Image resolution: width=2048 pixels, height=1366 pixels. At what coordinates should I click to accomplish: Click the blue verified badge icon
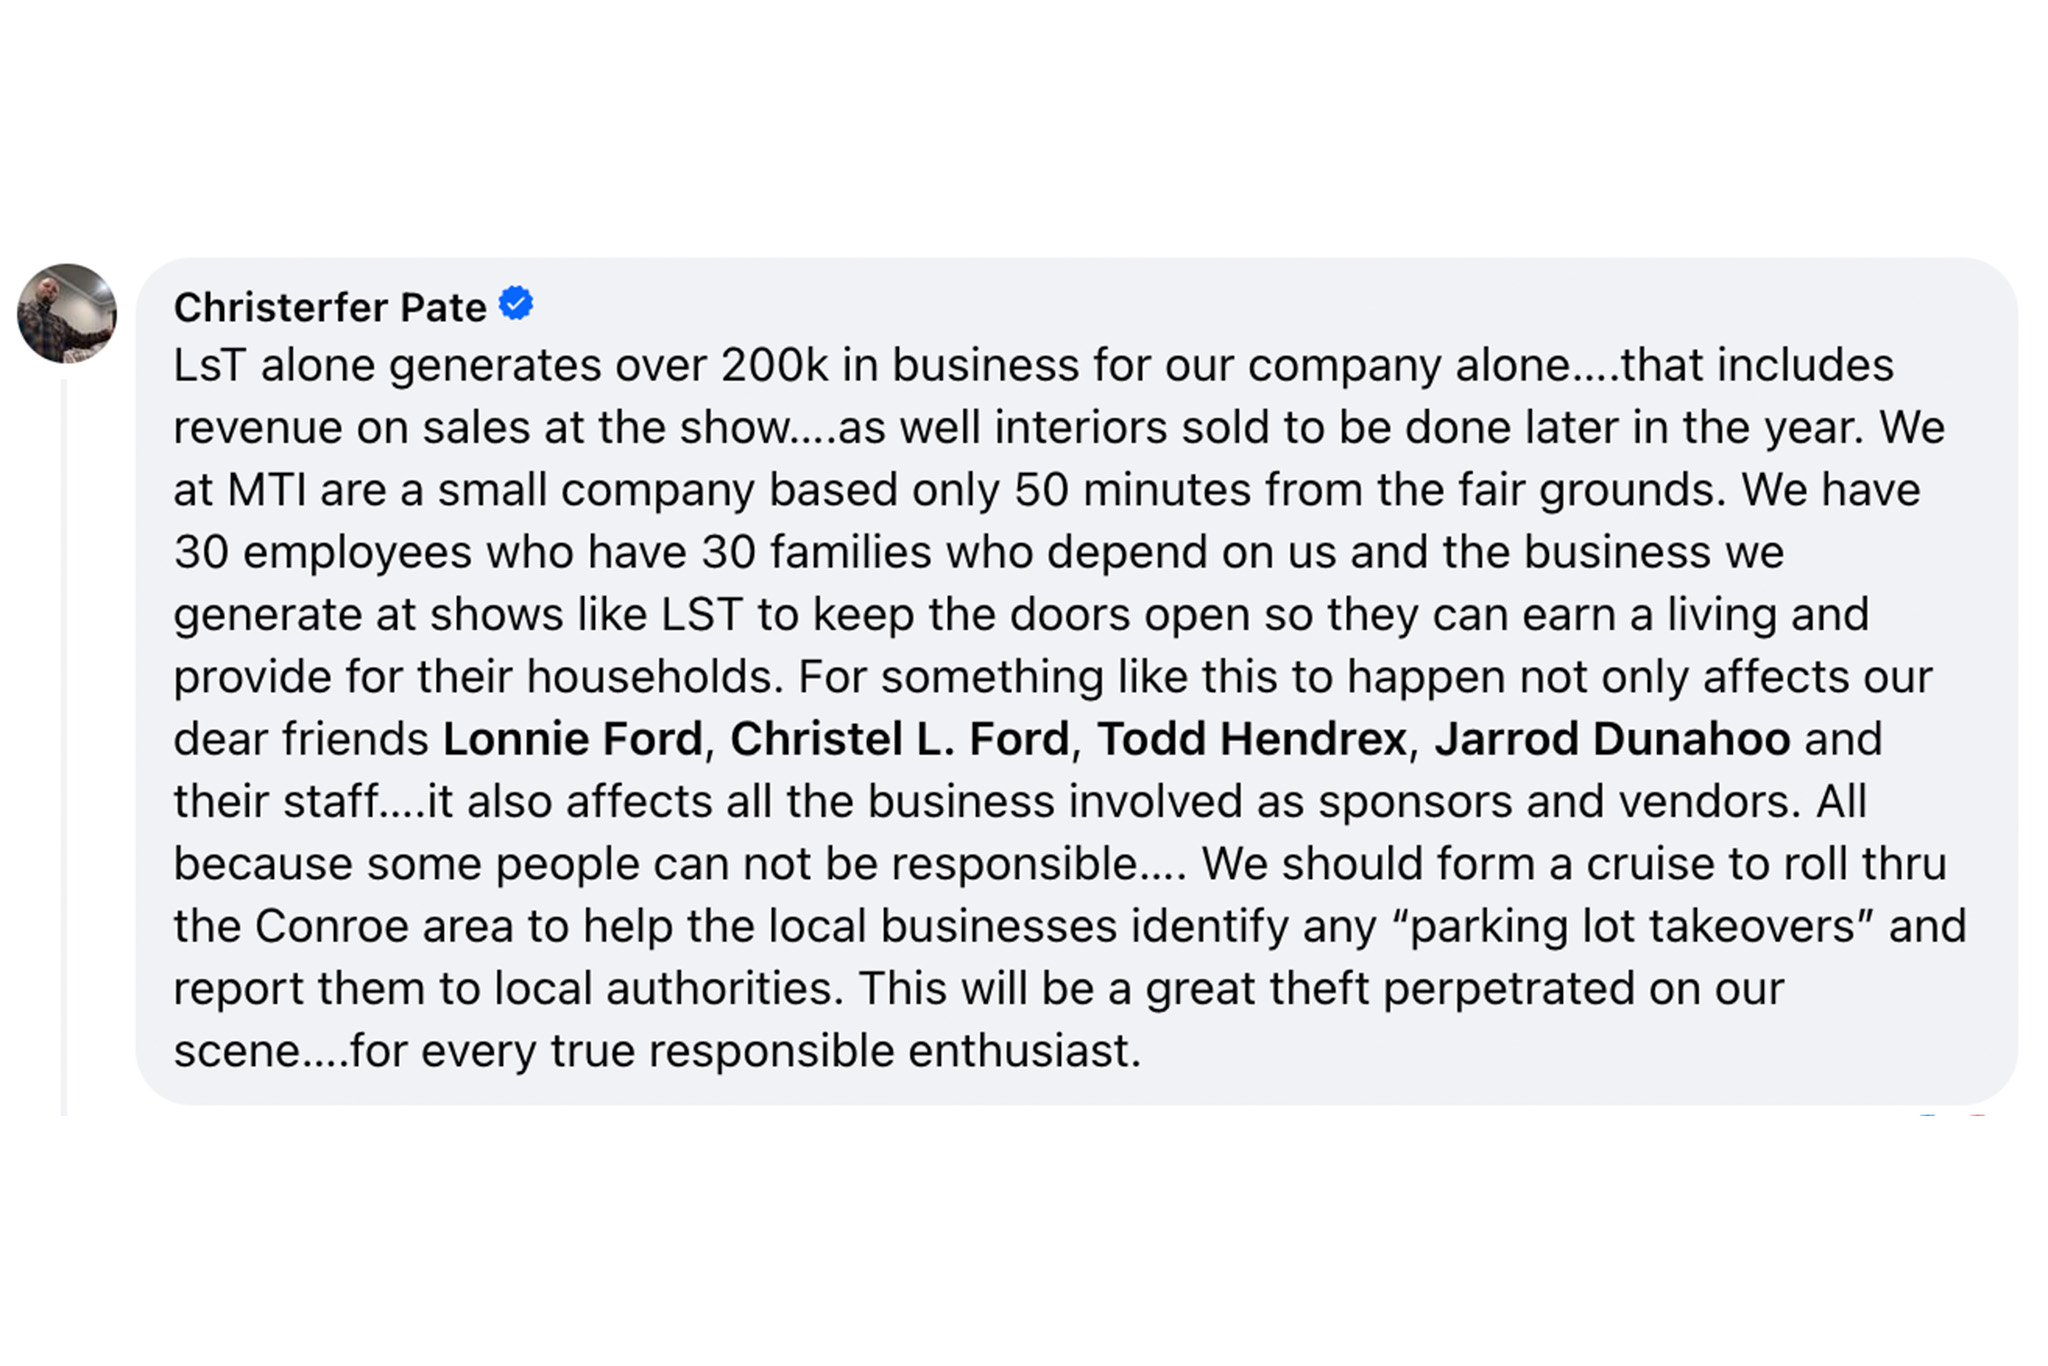coord(516,304)
